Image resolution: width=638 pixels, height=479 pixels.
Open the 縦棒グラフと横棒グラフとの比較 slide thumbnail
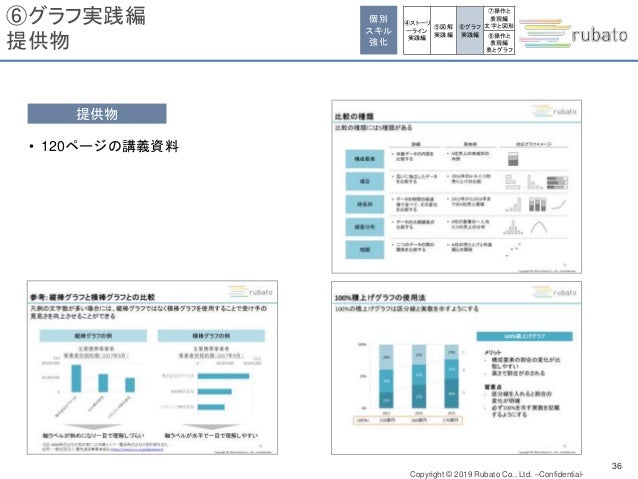click(153, 367)
